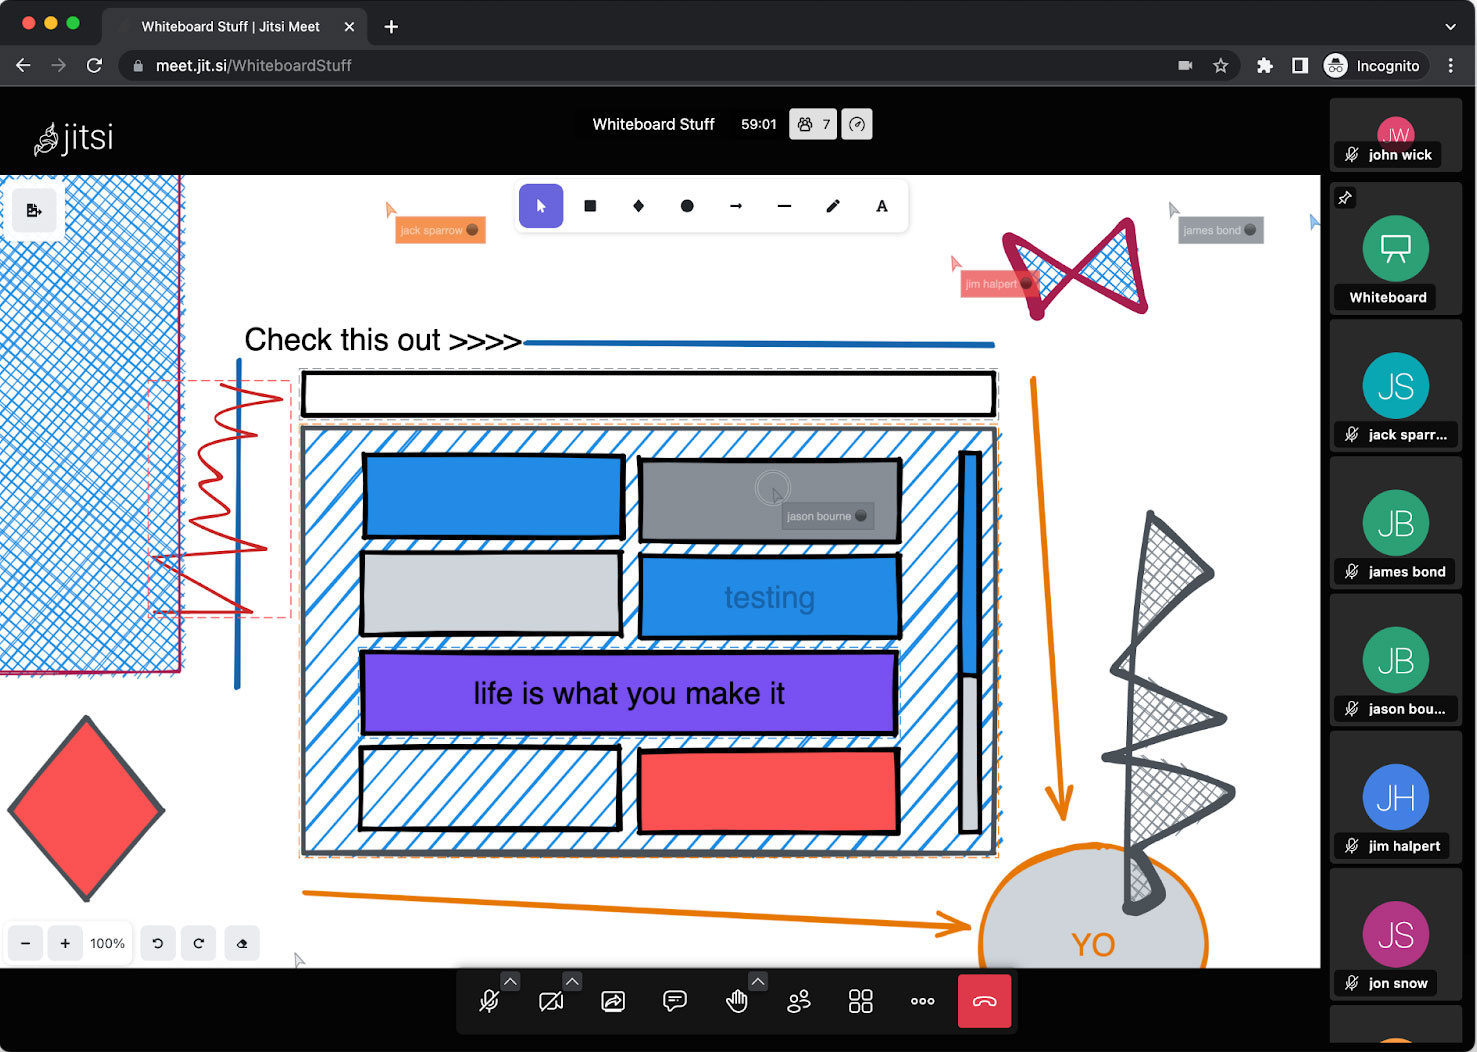Select the line drawing tool

[x=784, y=206]
